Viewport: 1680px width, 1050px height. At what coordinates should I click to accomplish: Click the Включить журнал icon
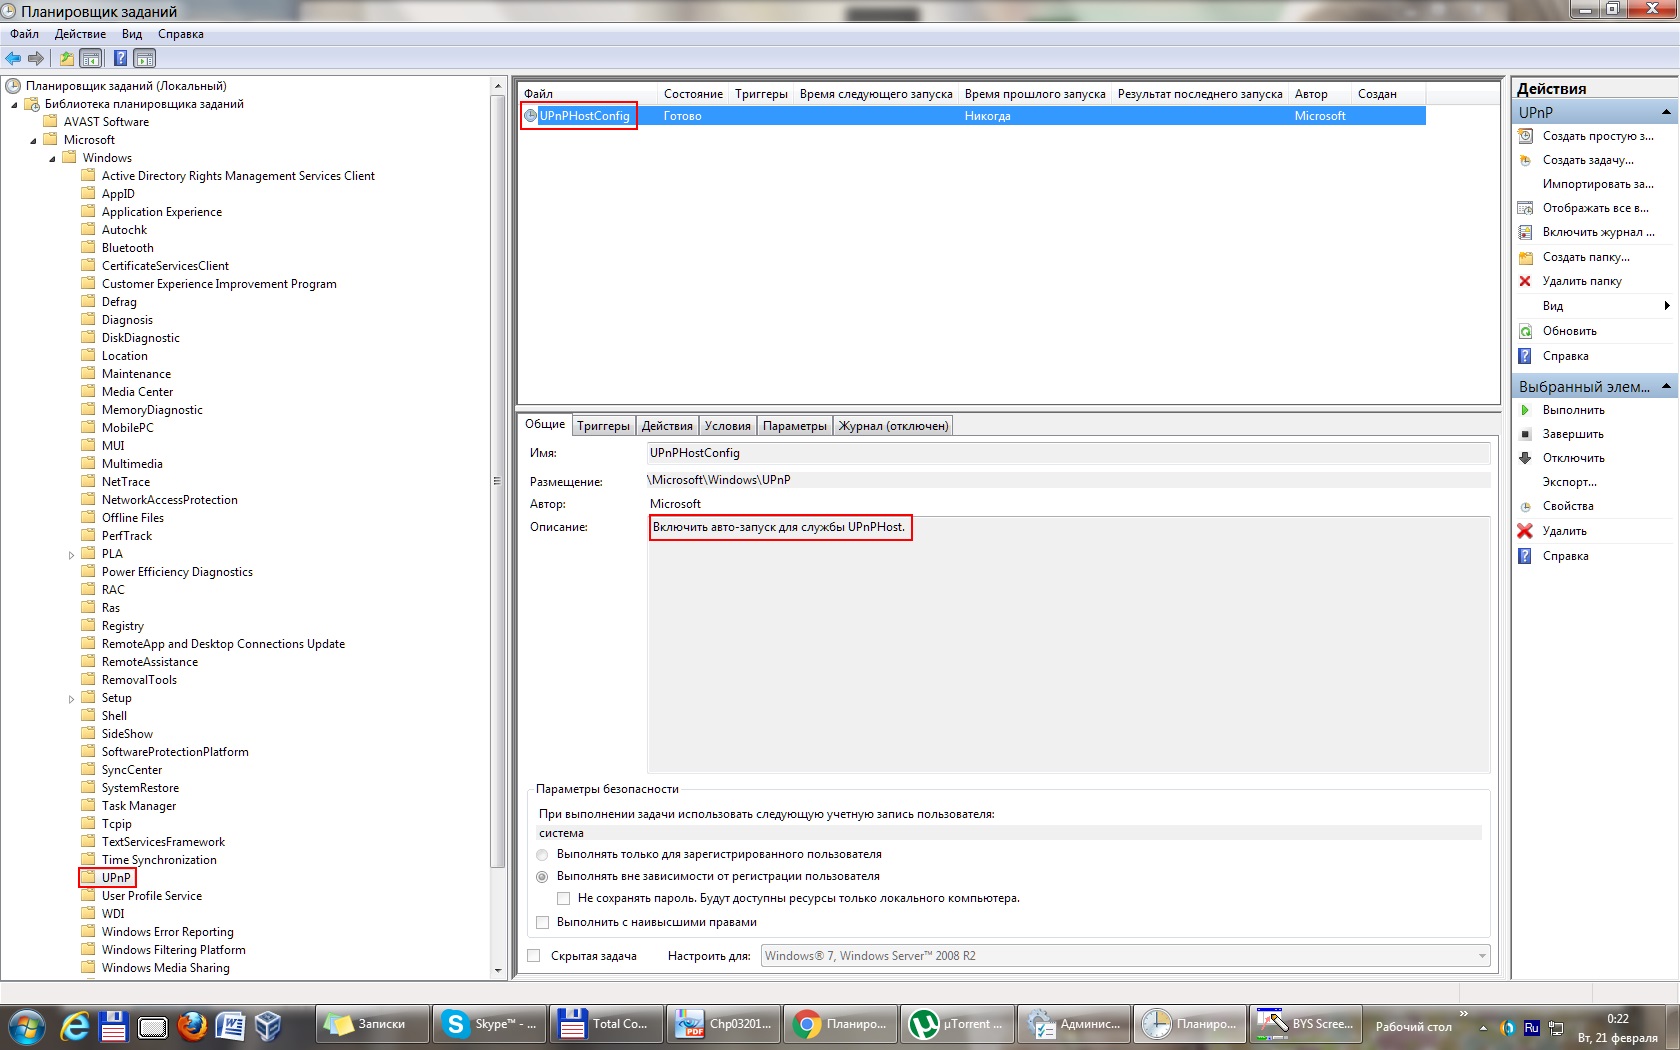point(1525,232)
